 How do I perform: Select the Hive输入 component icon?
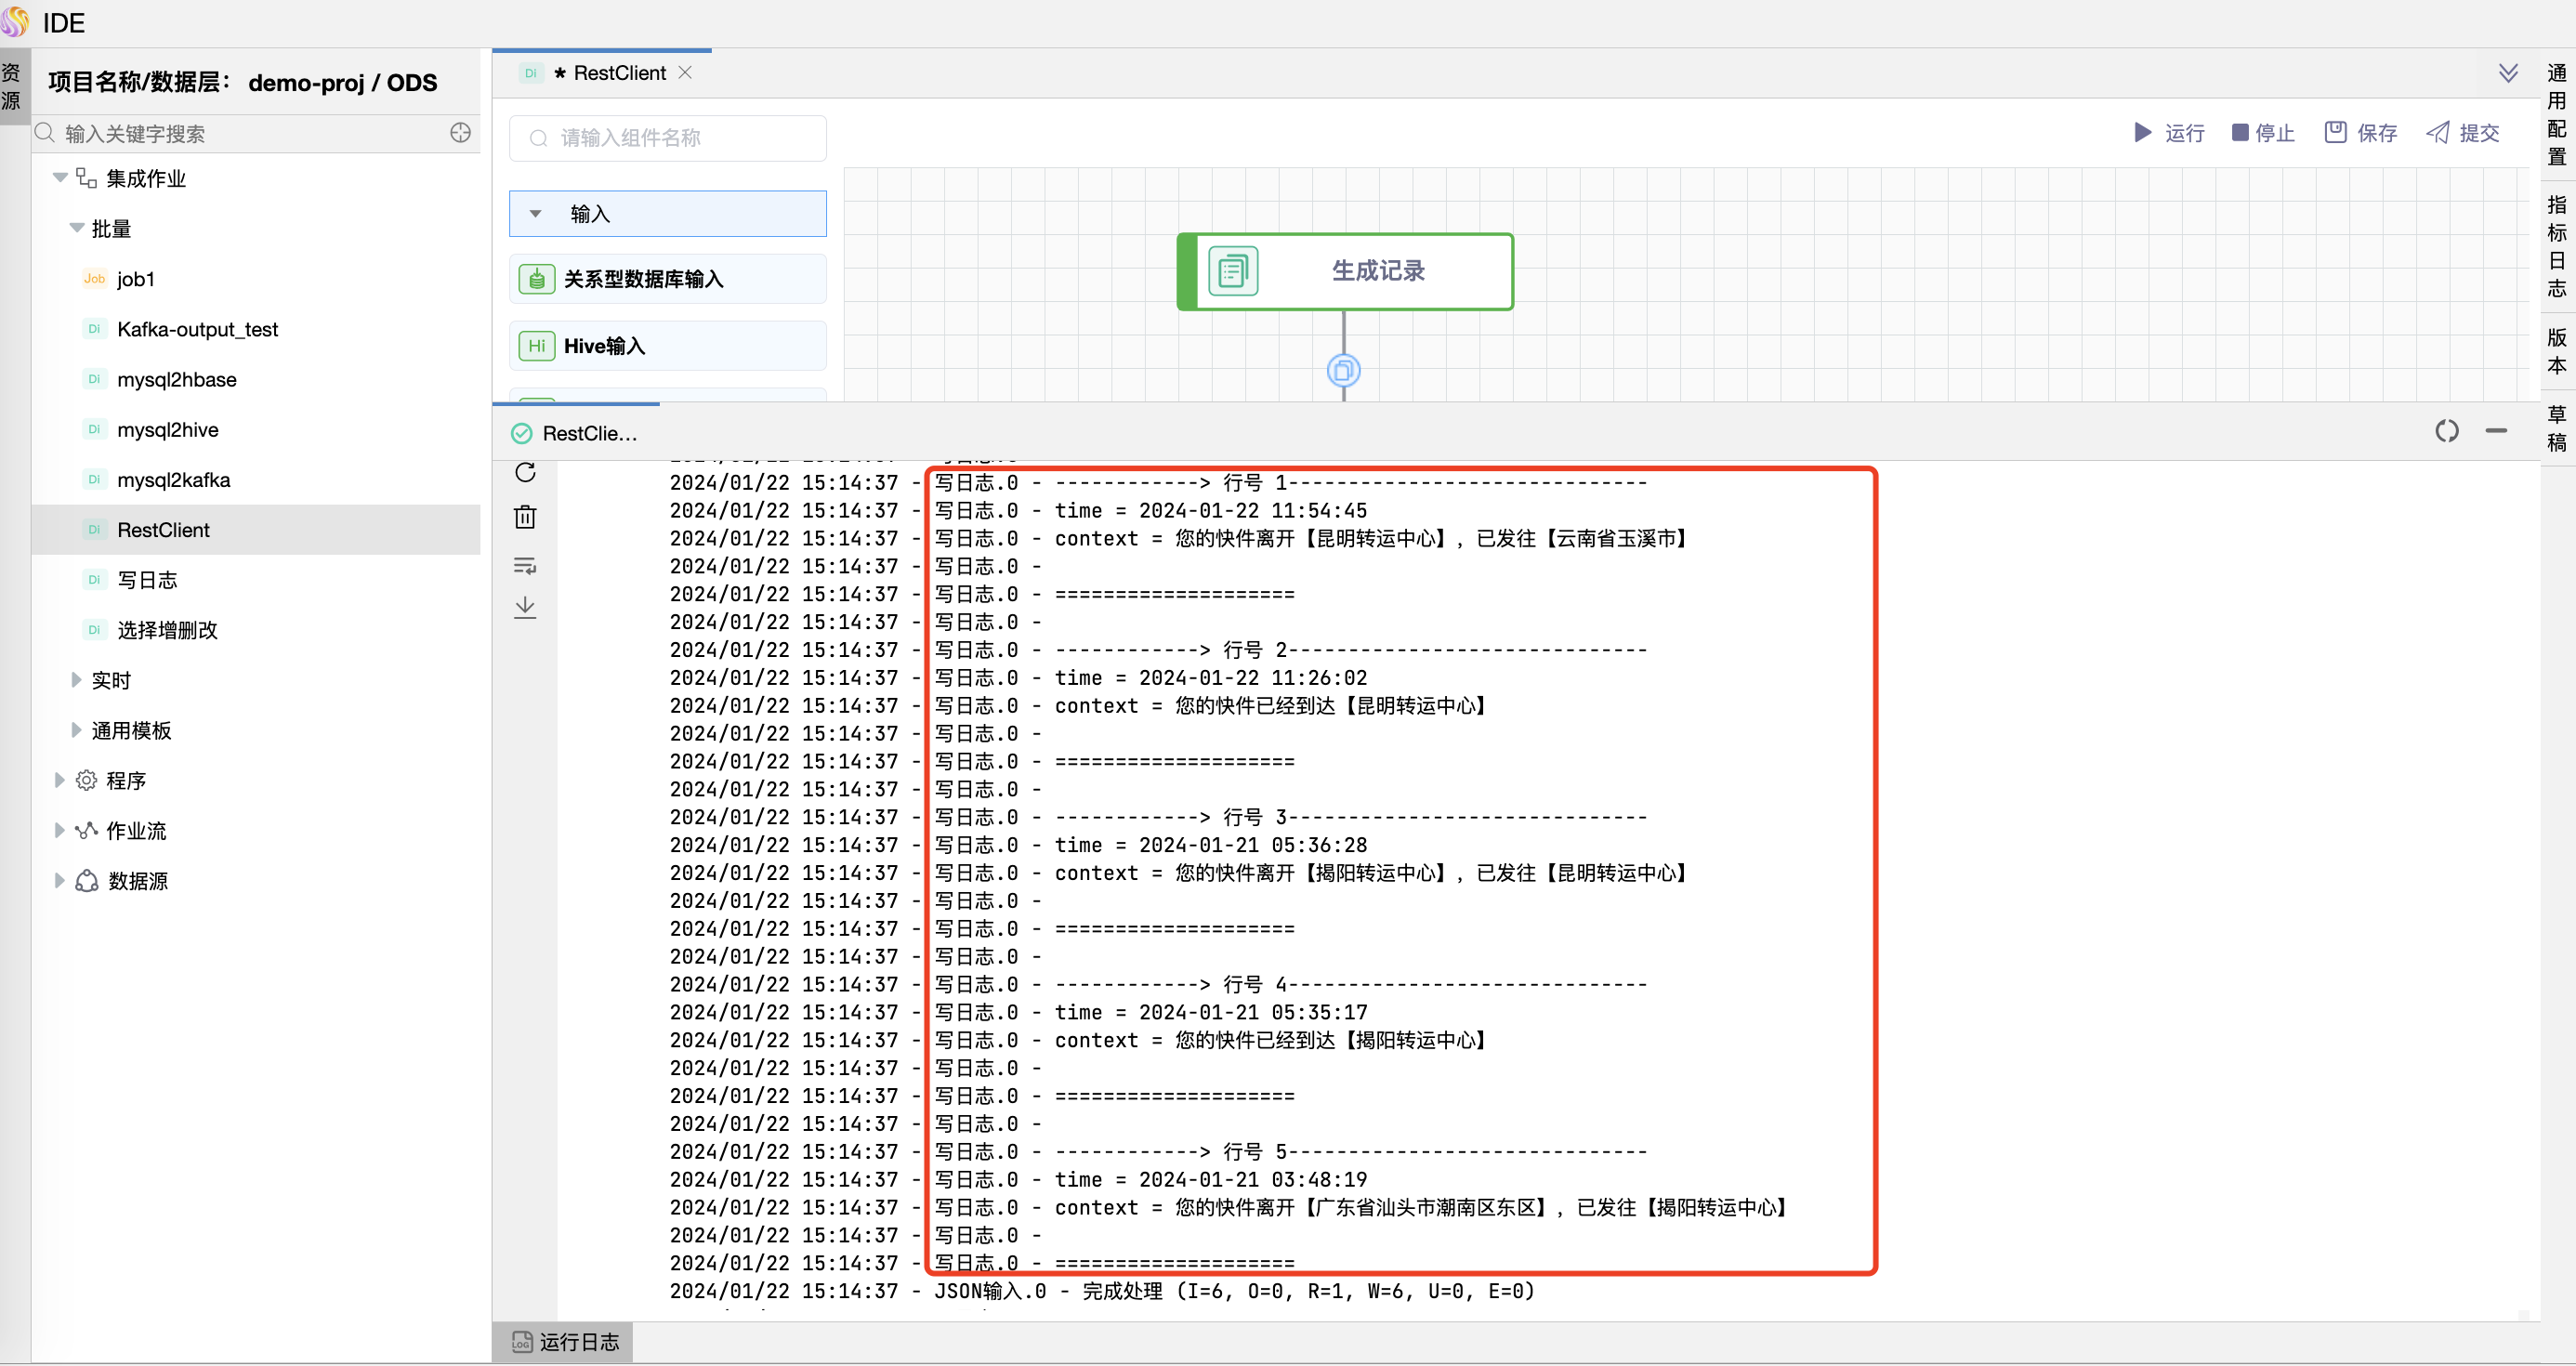click(x=537, y=345)
